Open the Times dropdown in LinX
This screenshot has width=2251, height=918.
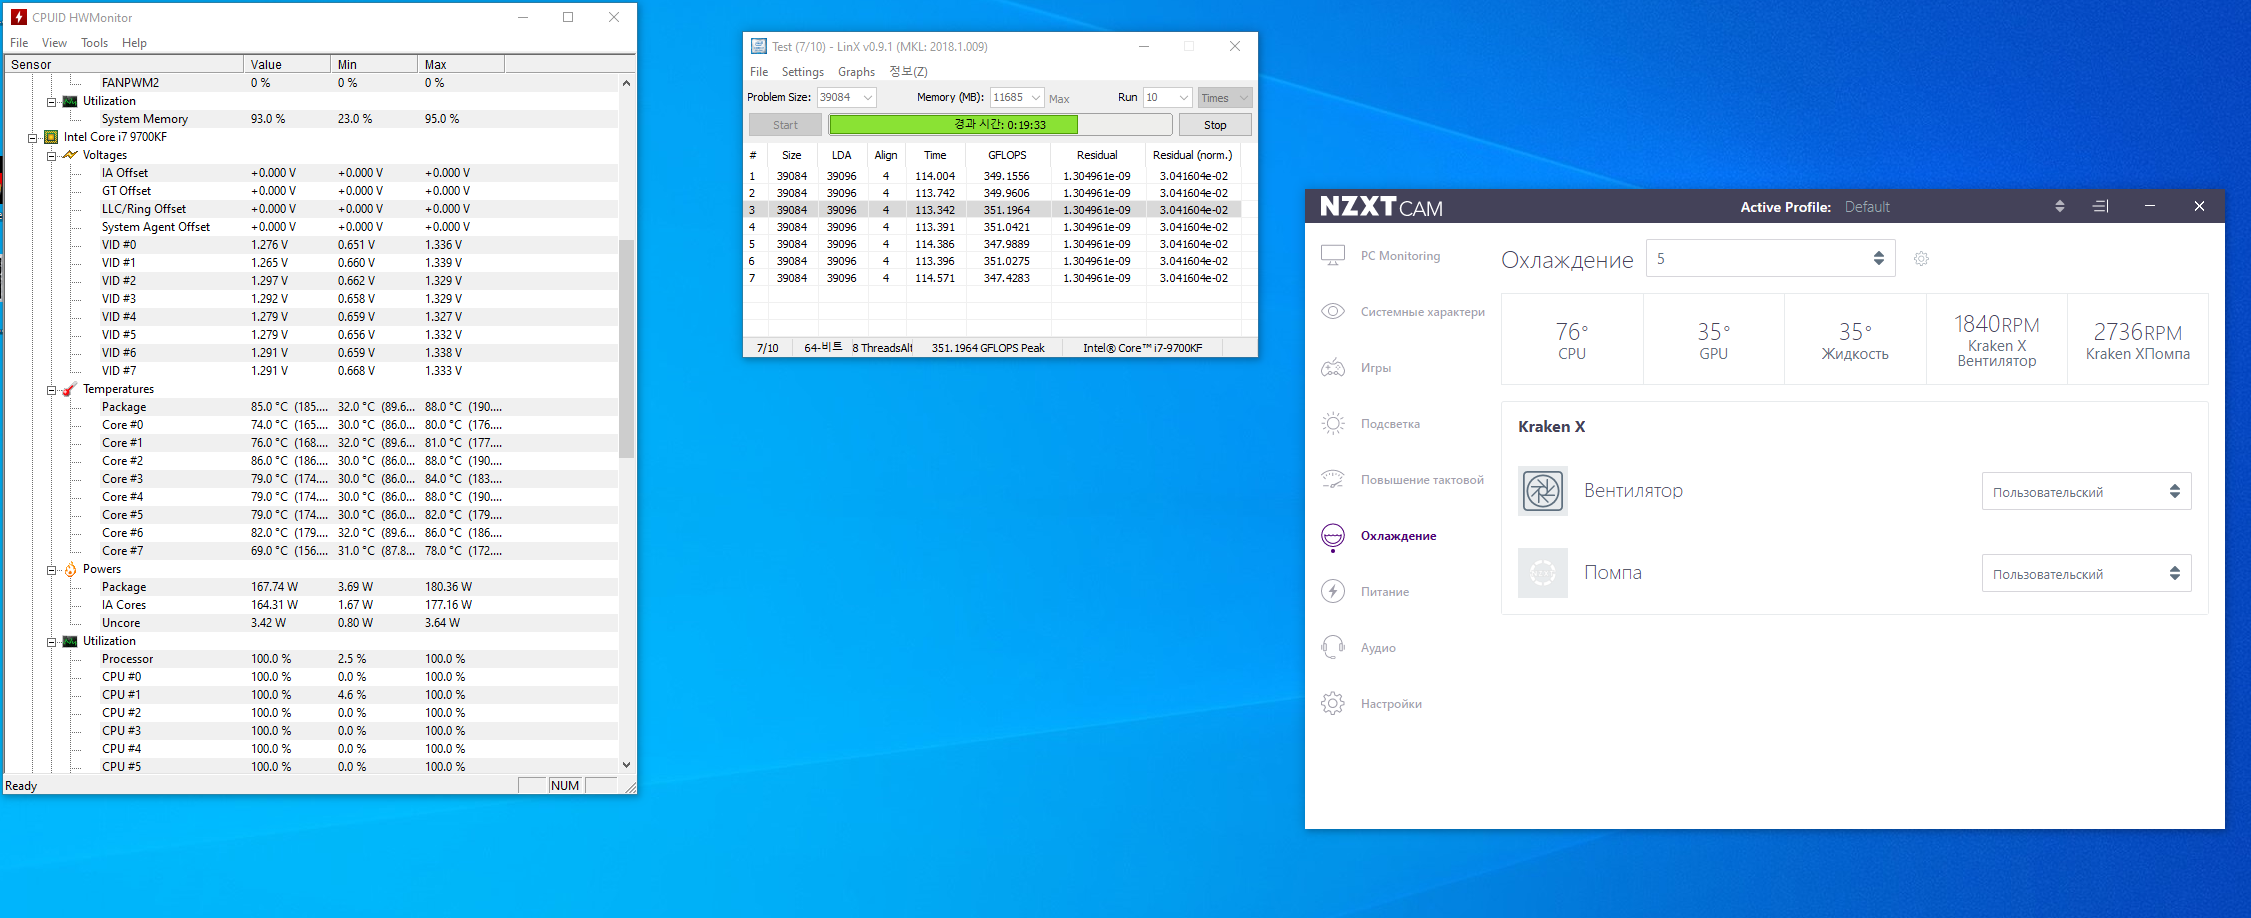point(1225,97)
